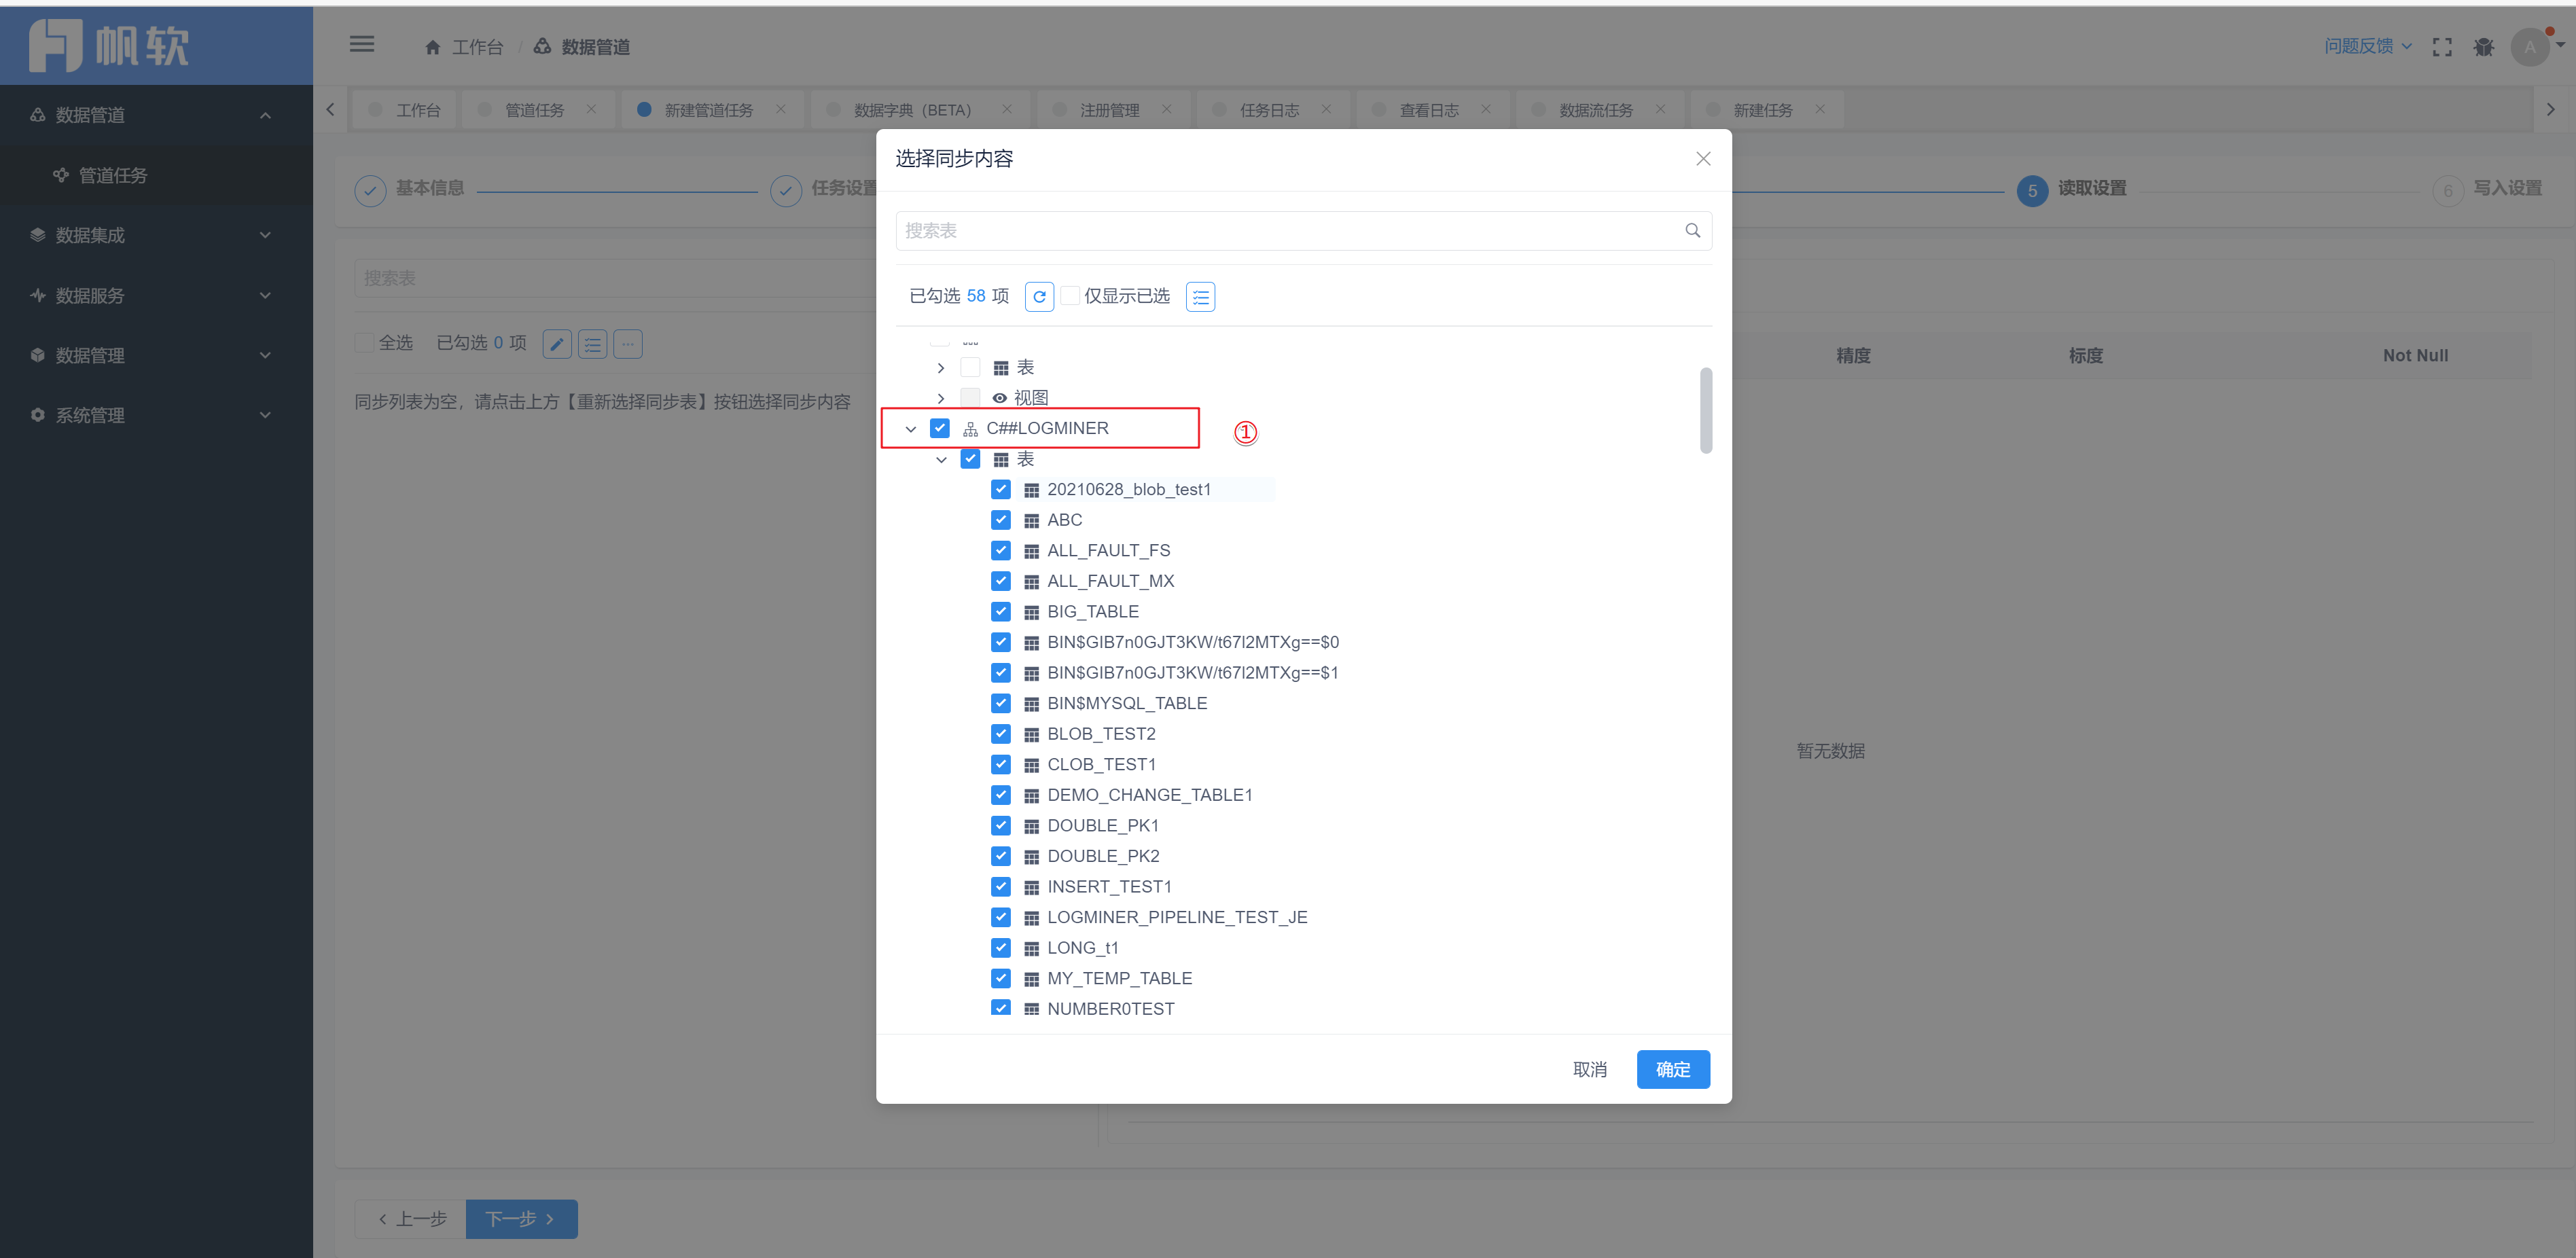The image size is (2576, 1258).
Task: Click the search magnifier icon in dialog
Action: [x=1692, y=231]
